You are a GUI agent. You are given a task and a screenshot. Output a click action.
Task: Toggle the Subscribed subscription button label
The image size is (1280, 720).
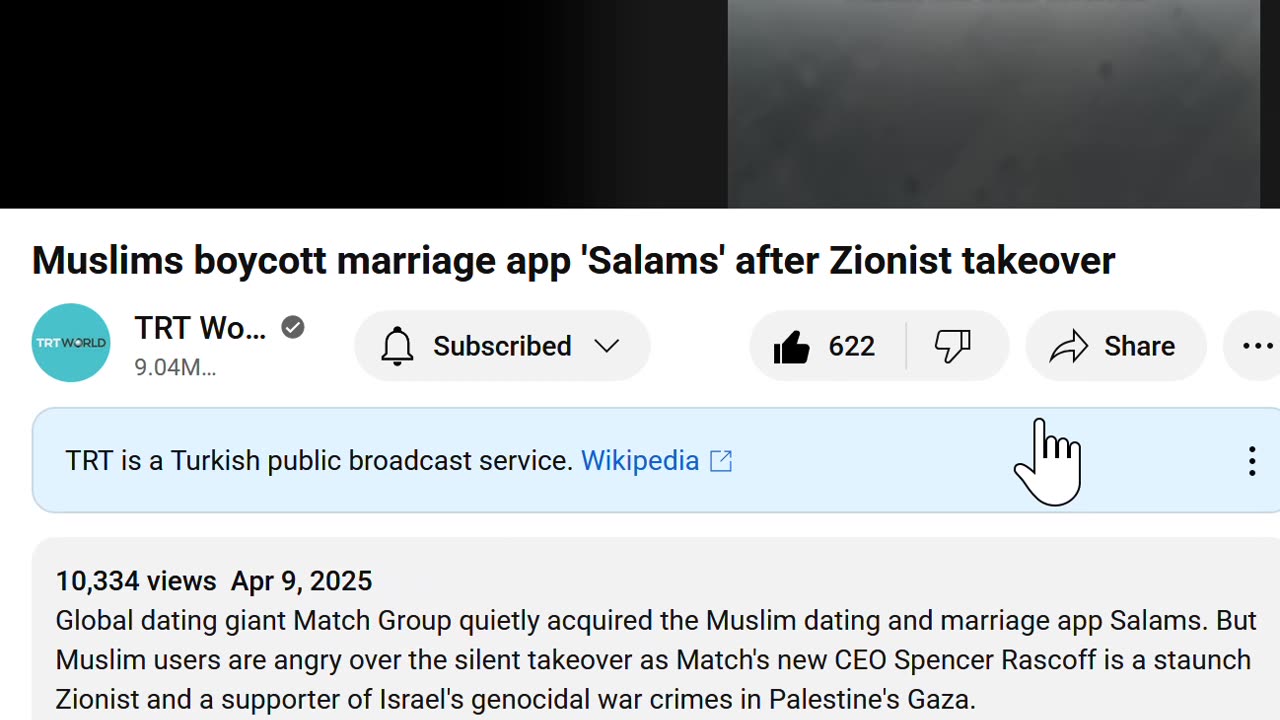click(502, 346)
